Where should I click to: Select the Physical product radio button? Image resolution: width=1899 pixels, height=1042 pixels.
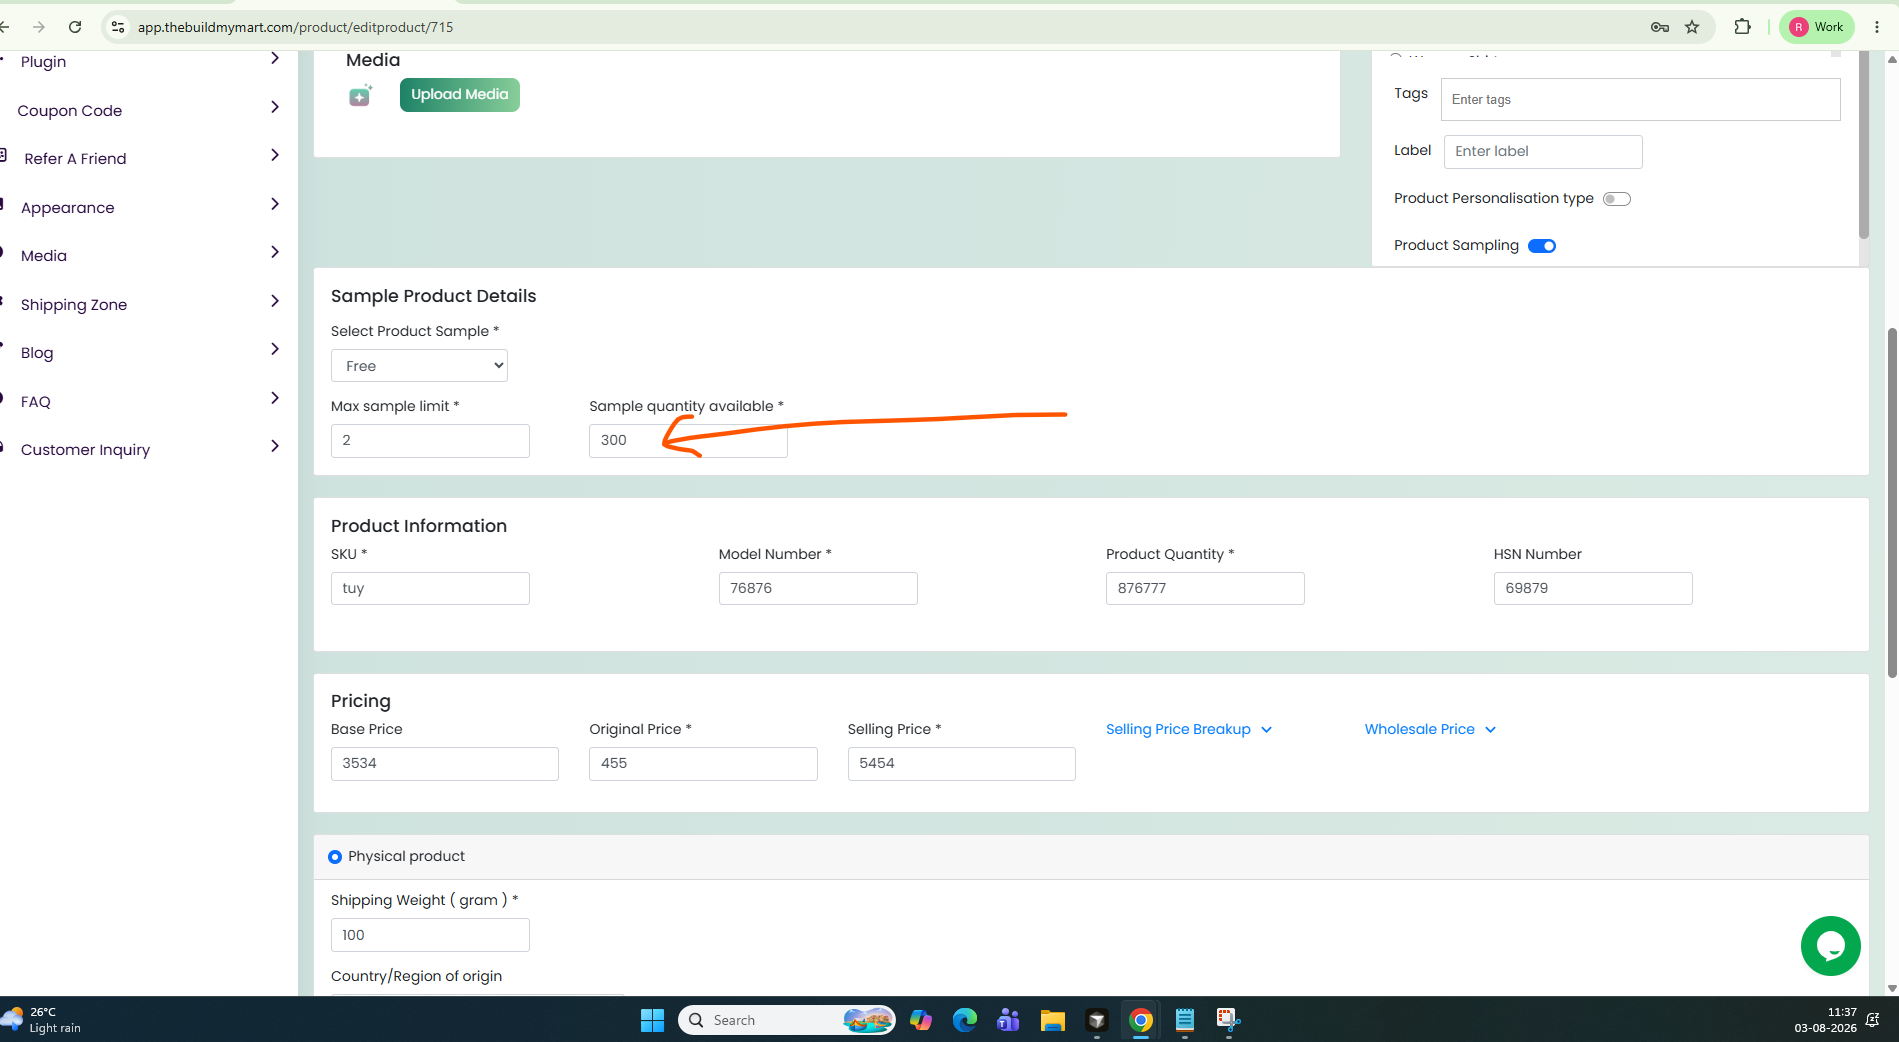click(x=335, y=857)
